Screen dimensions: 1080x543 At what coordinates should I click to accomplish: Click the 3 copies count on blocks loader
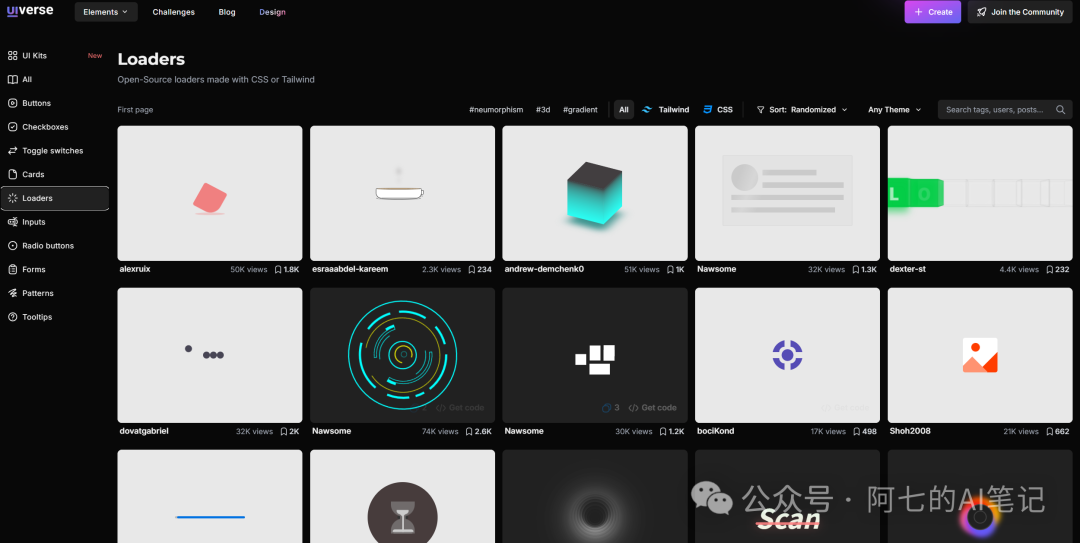pos(610,408)
